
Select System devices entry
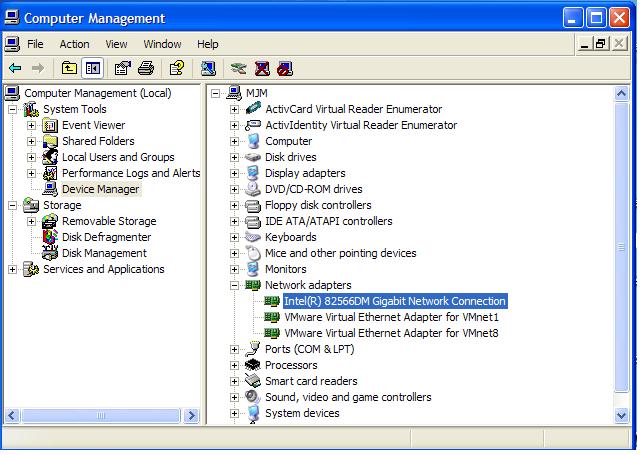pyautogui.click(x=302, y=413)
